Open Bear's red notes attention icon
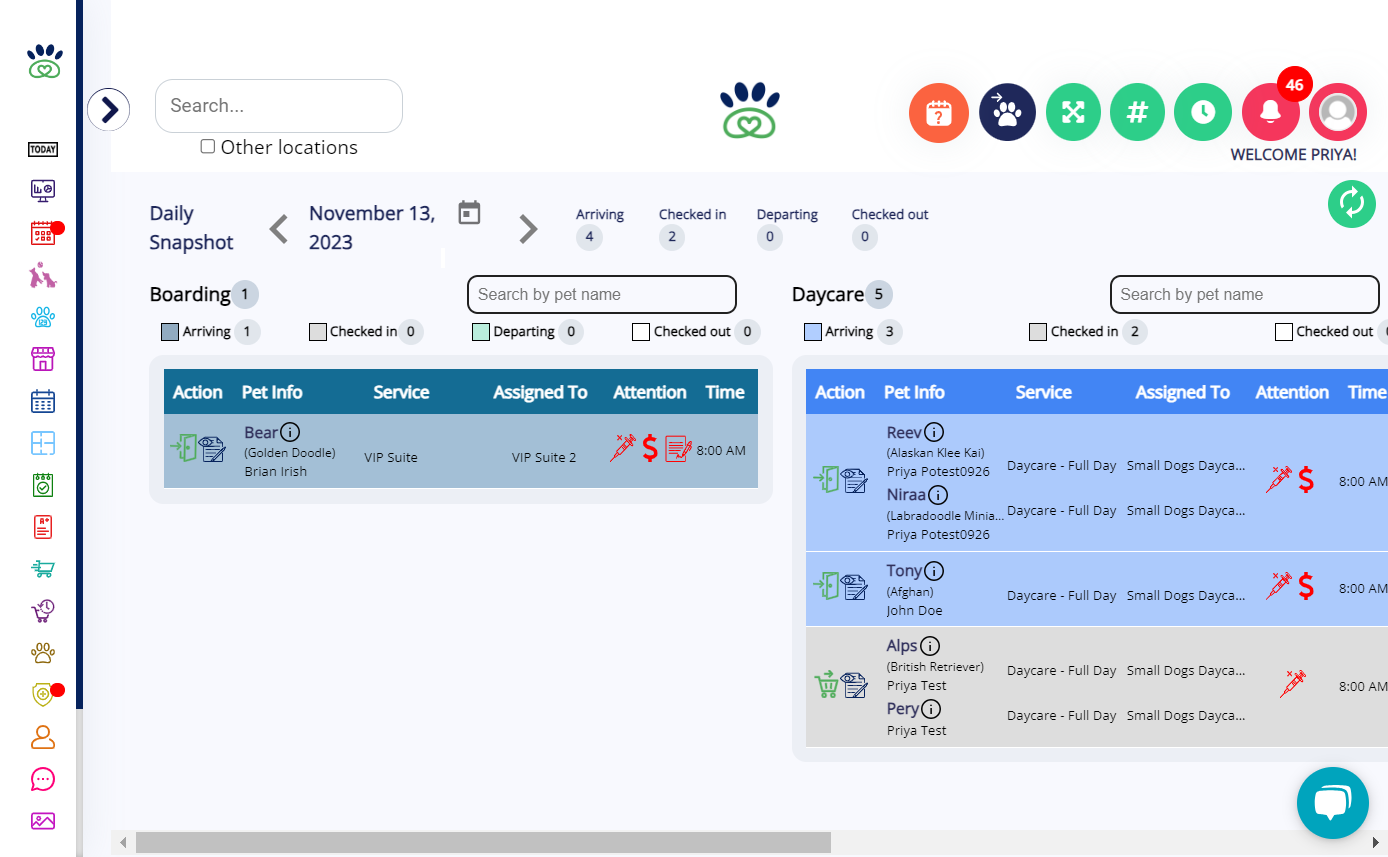The image size is (1388, 857). click(678, 449)
